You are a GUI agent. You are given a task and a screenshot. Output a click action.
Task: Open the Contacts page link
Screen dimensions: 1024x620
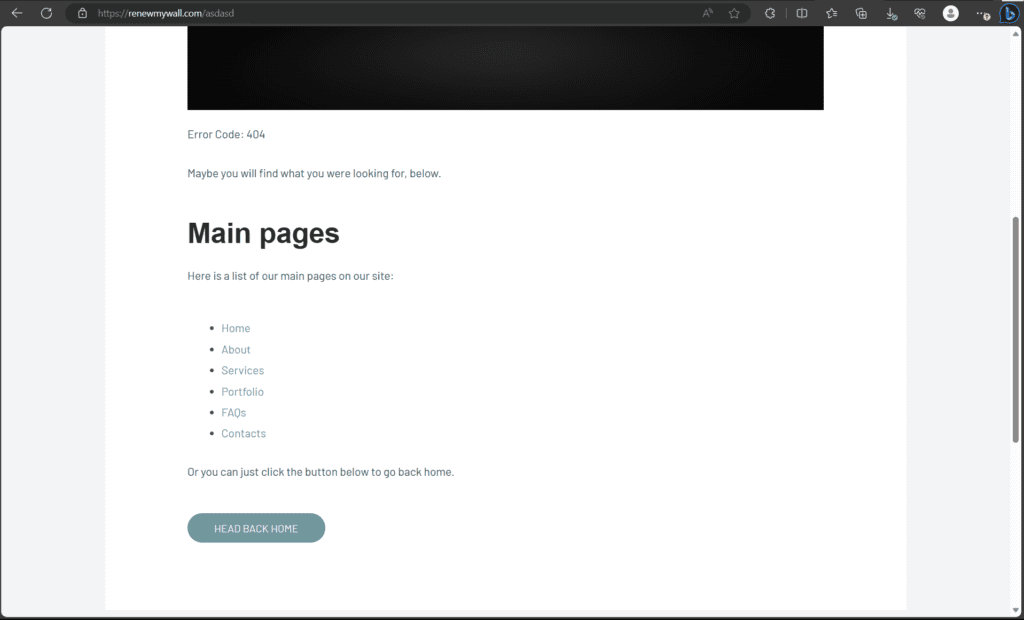pos(244,433)
